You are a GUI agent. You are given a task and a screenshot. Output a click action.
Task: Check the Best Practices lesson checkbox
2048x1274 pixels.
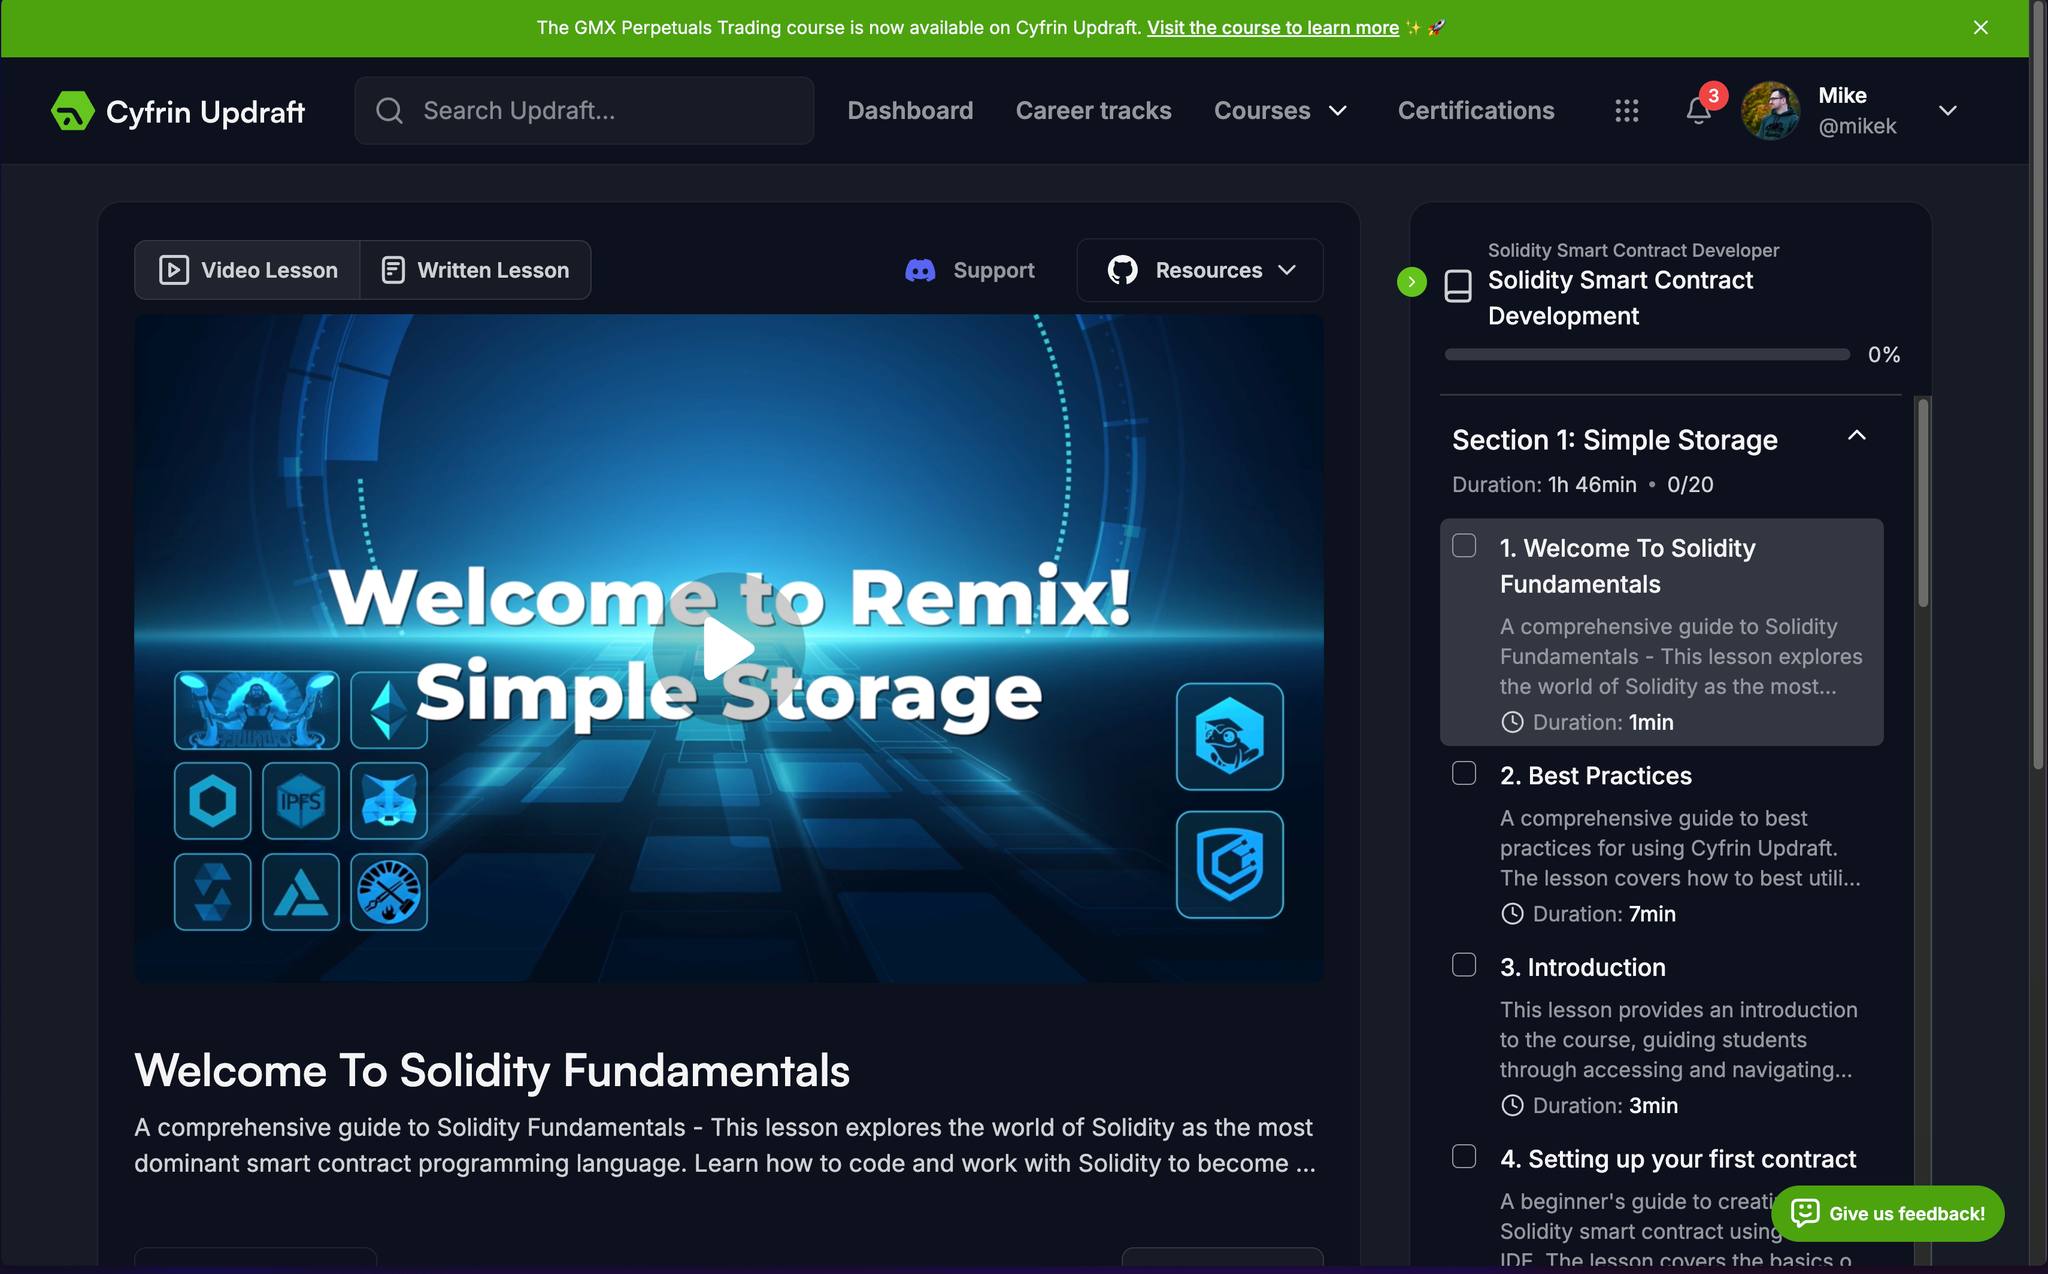pos(1464,773)
